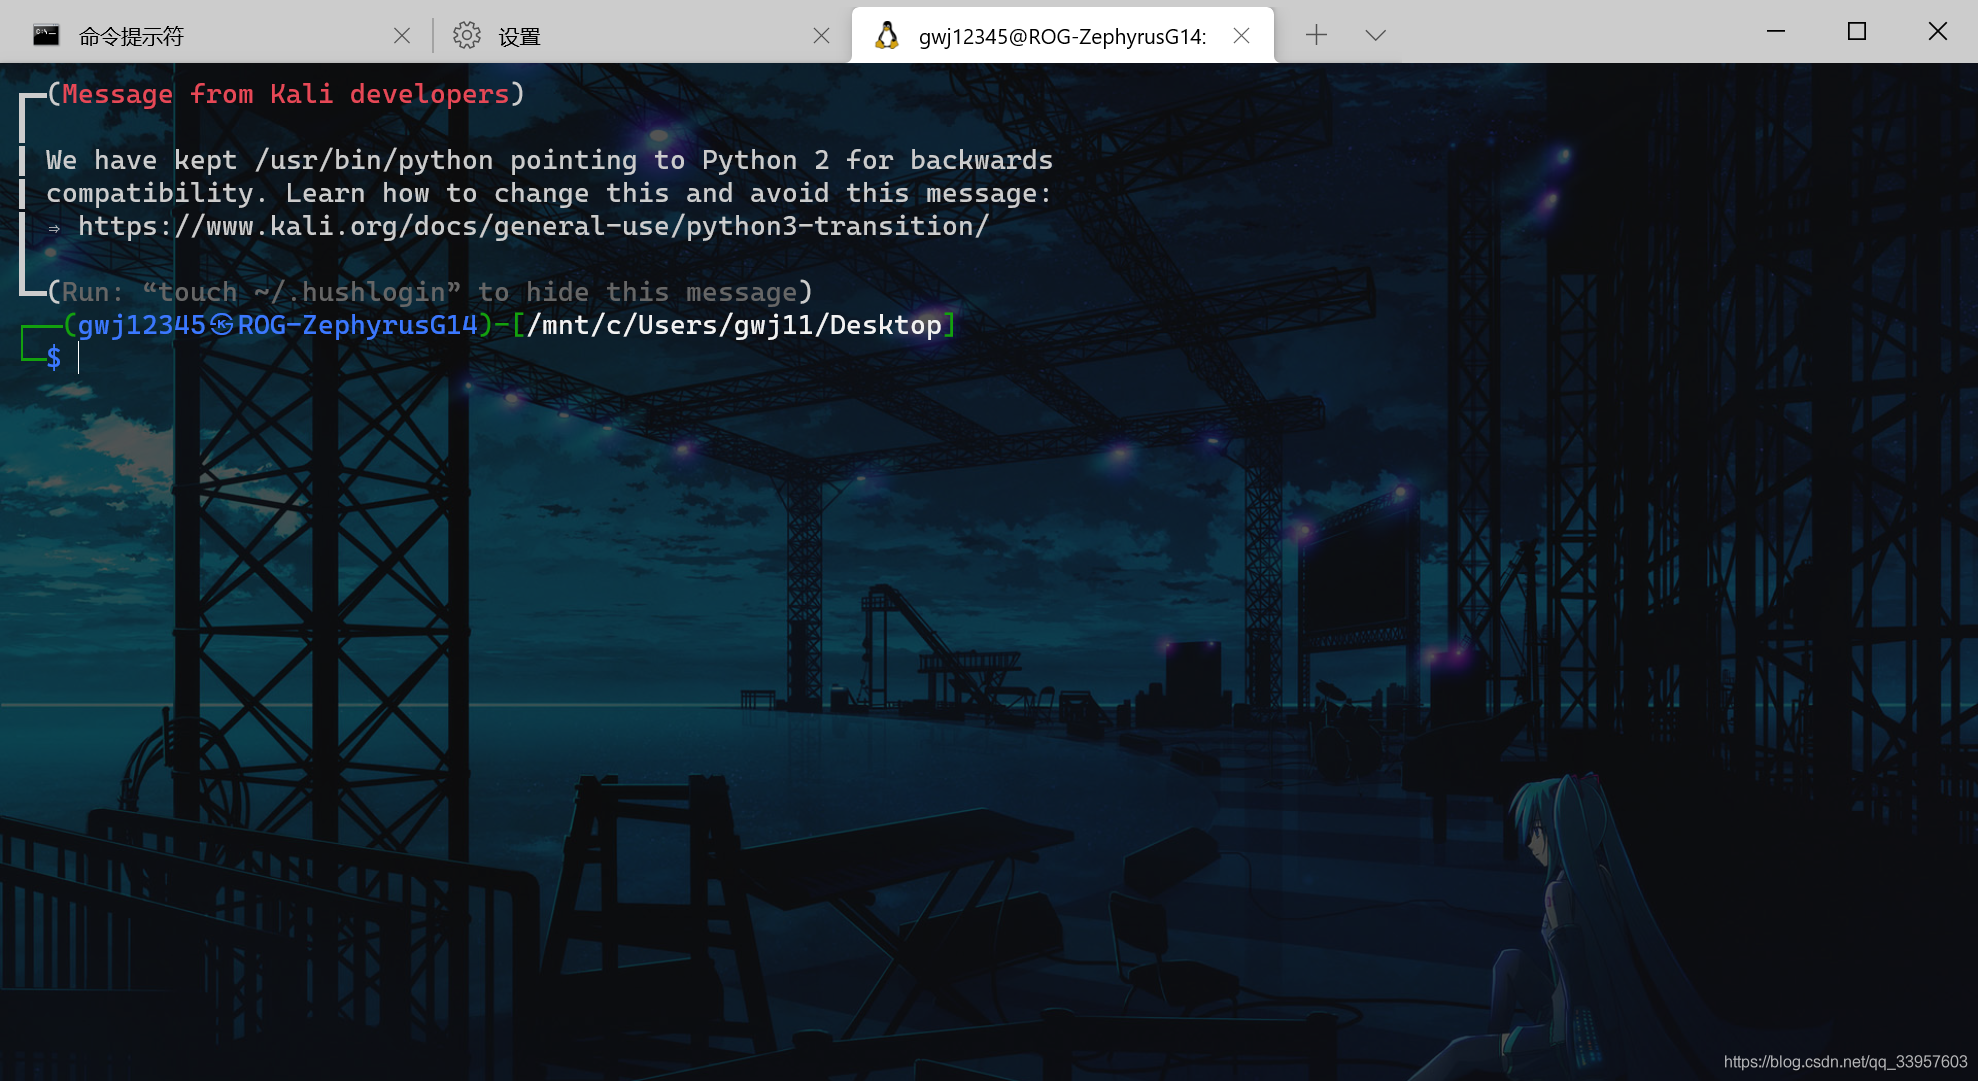This screenshot has height=1081, width=1978.
Task: Click the gwj12345 username in the prompt
Action: click(x=141, y=325)
